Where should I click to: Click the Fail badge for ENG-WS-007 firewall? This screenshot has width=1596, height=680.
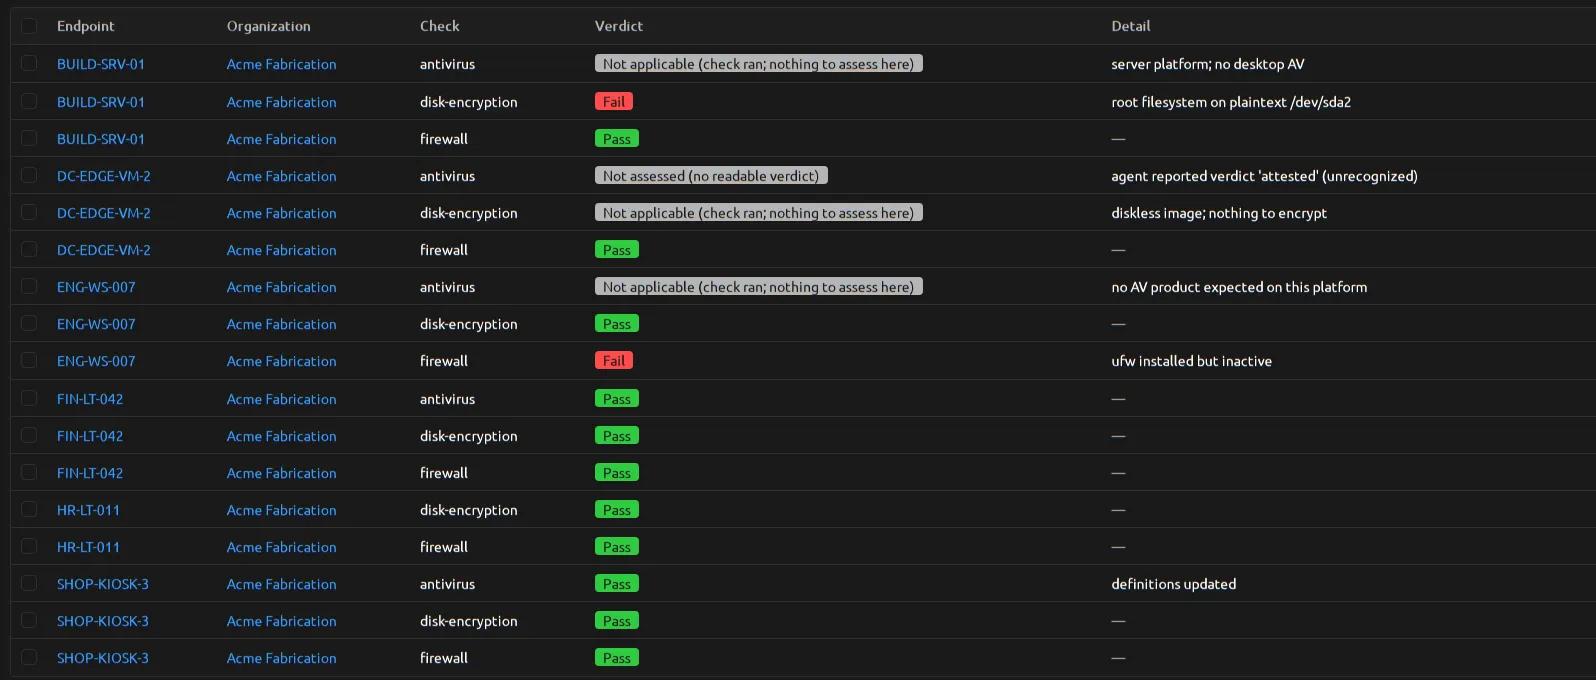point(614,360)
